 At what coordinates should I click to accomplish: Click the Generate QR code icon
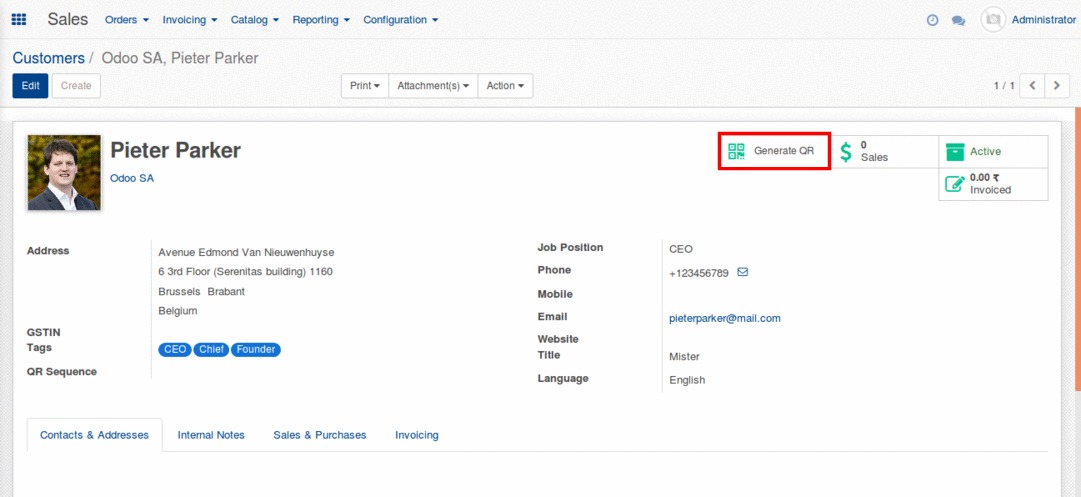click(736, 151)
